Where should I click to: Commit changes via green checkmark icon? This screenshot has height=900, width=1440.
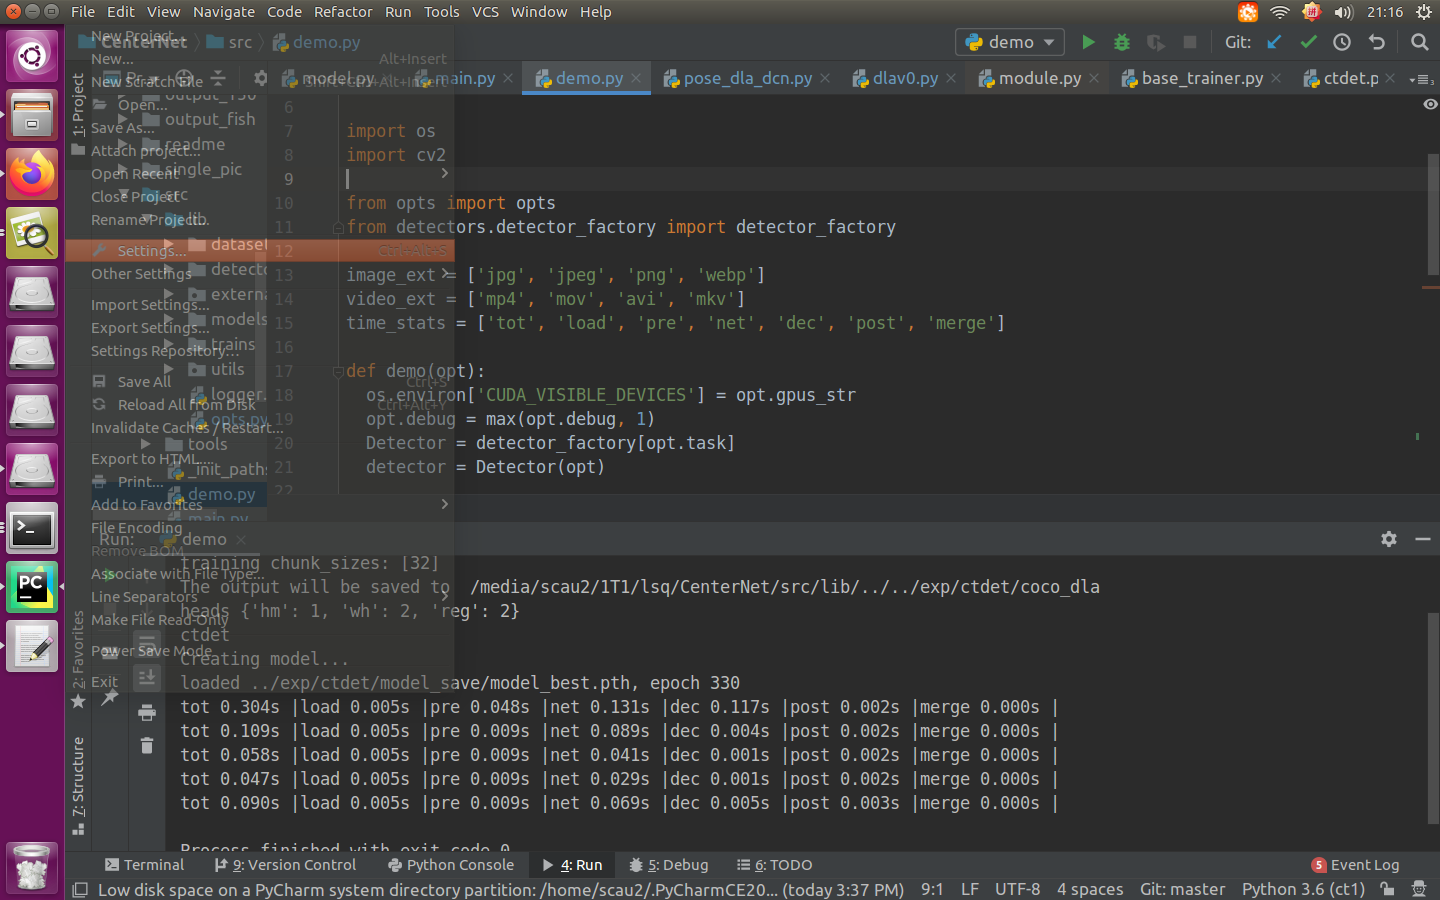(x=1309, y=42)
